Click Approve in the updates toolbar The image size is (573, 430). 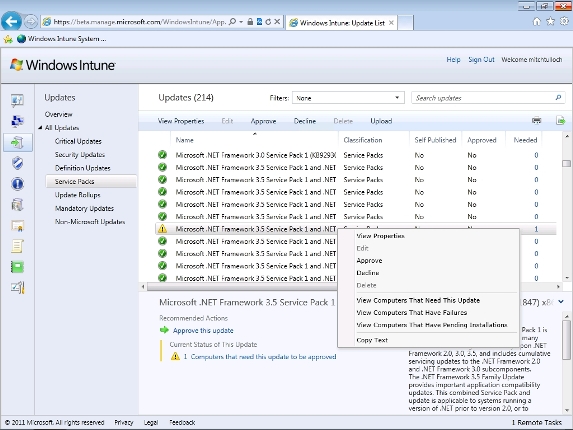[263, 121]
